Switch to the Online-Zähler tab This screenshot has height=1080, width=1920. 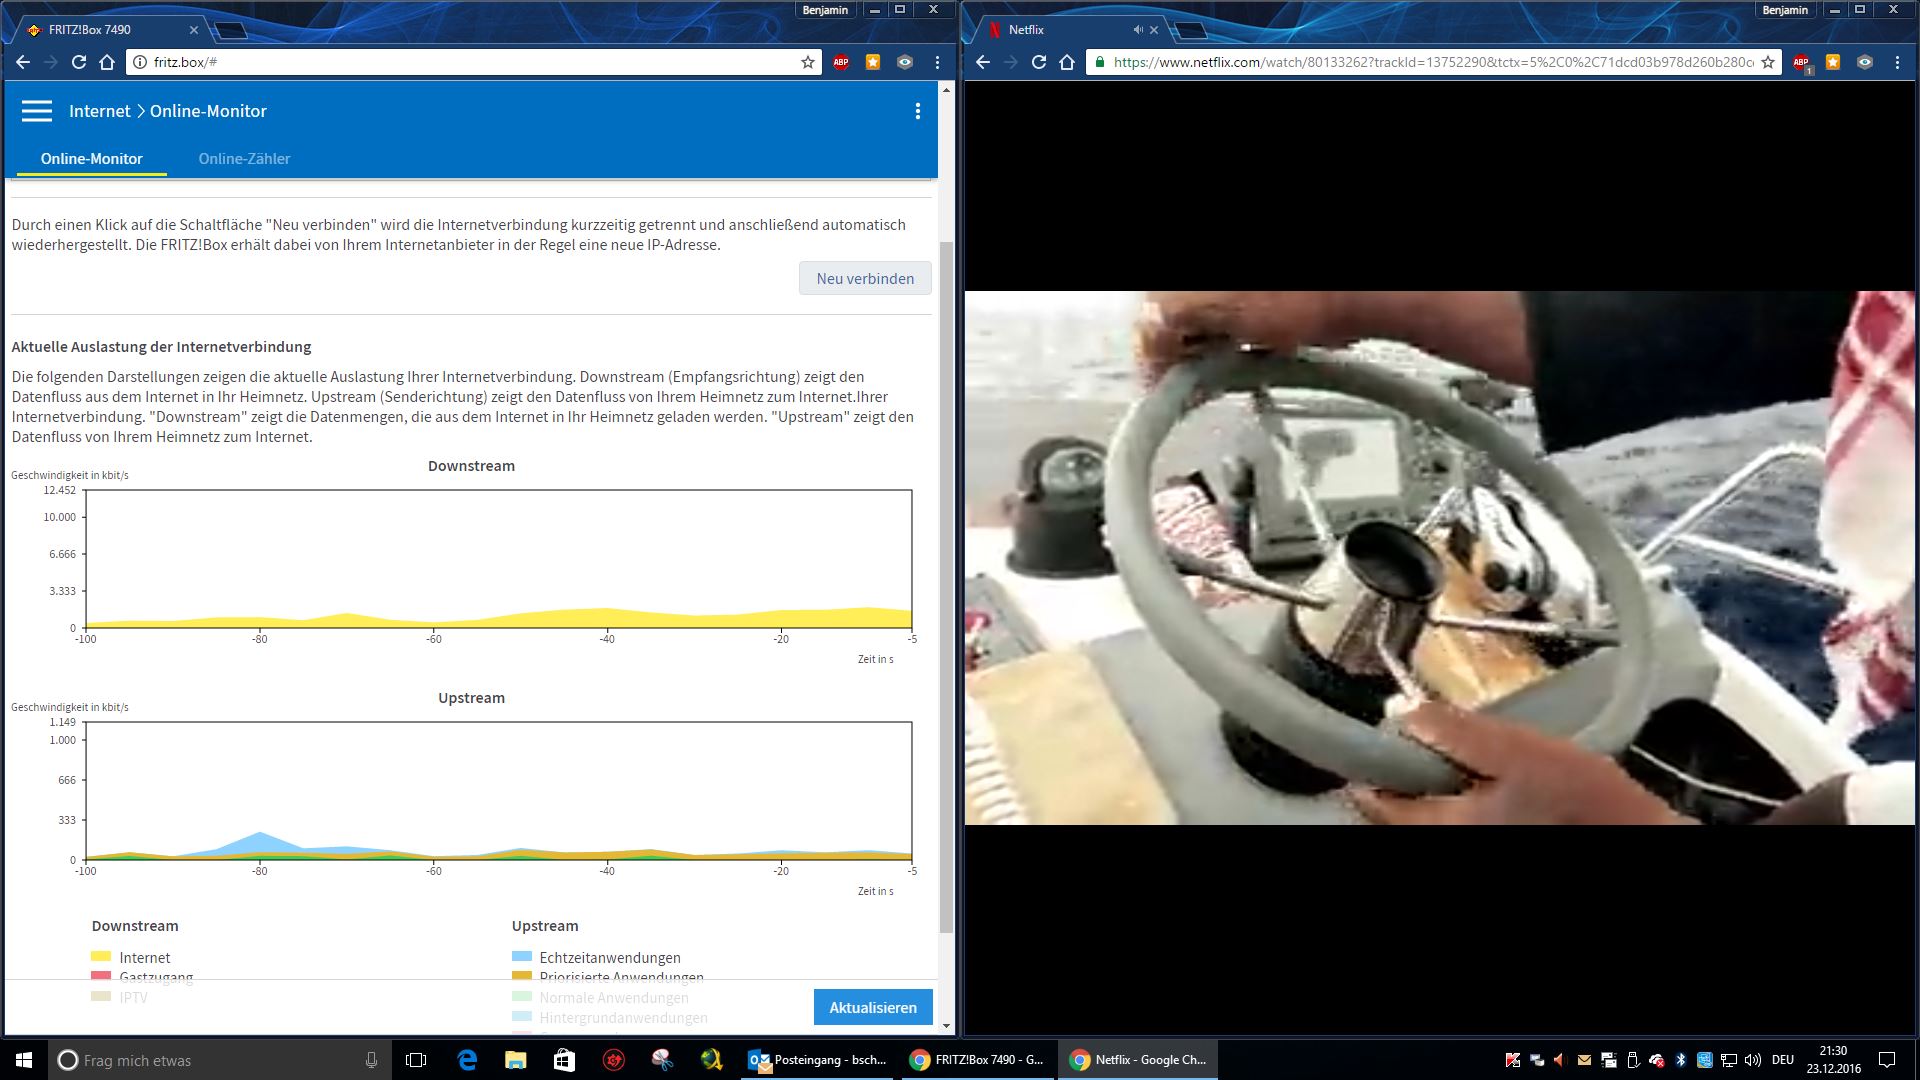[244, 159]
